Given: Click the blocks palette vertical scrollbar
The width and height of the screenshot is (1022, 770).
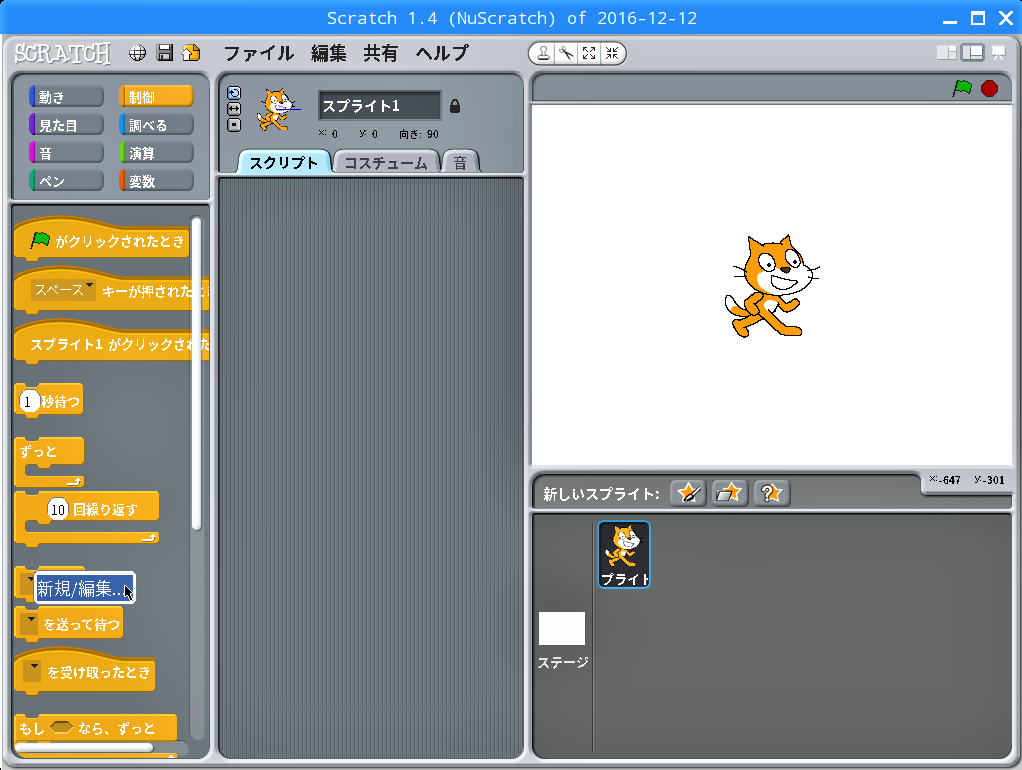Looking at the screenshot, I should 196,374.
